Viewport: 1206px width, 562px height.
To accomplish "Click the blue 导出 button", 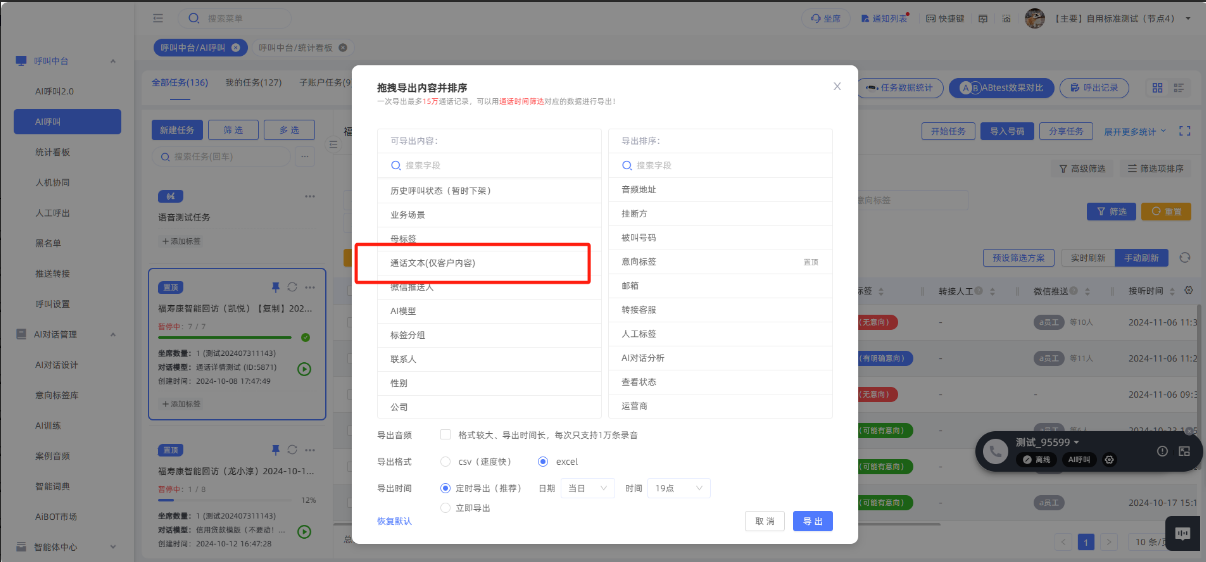I will pos(812,521).
